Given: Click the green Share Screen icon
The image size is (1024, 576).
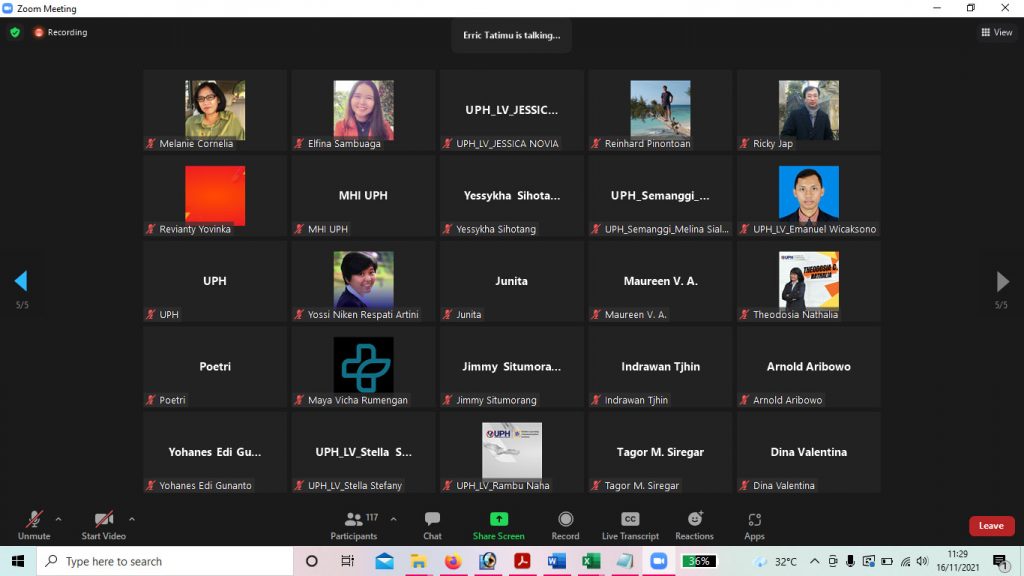Looking at the screenshot, I should [x=498, y=520].
